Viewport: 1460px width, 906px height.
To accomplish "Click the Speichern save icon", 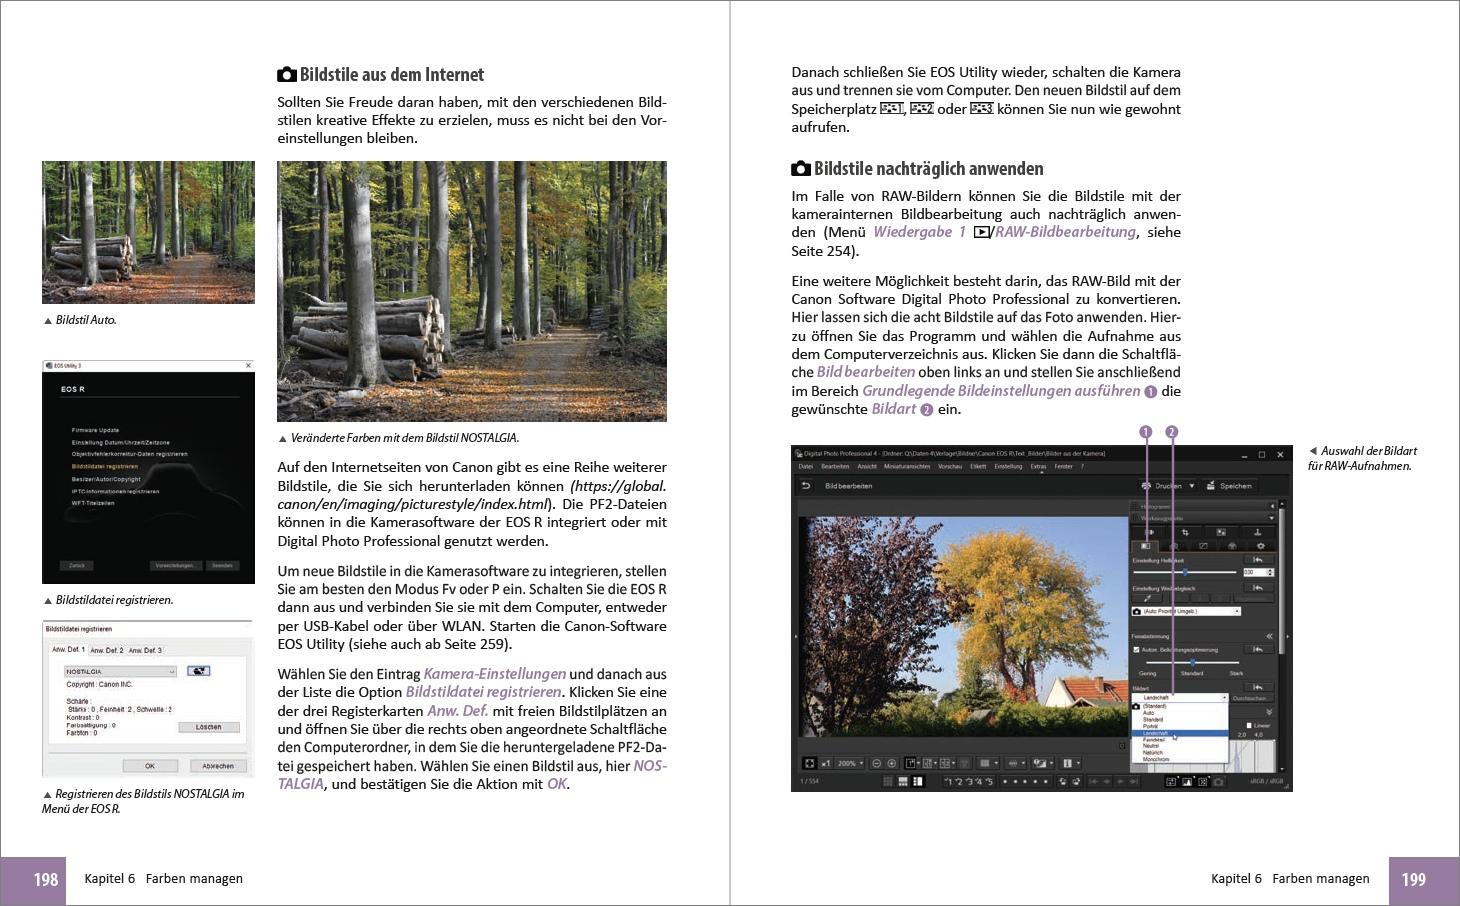I will (x=1210, y=485).
